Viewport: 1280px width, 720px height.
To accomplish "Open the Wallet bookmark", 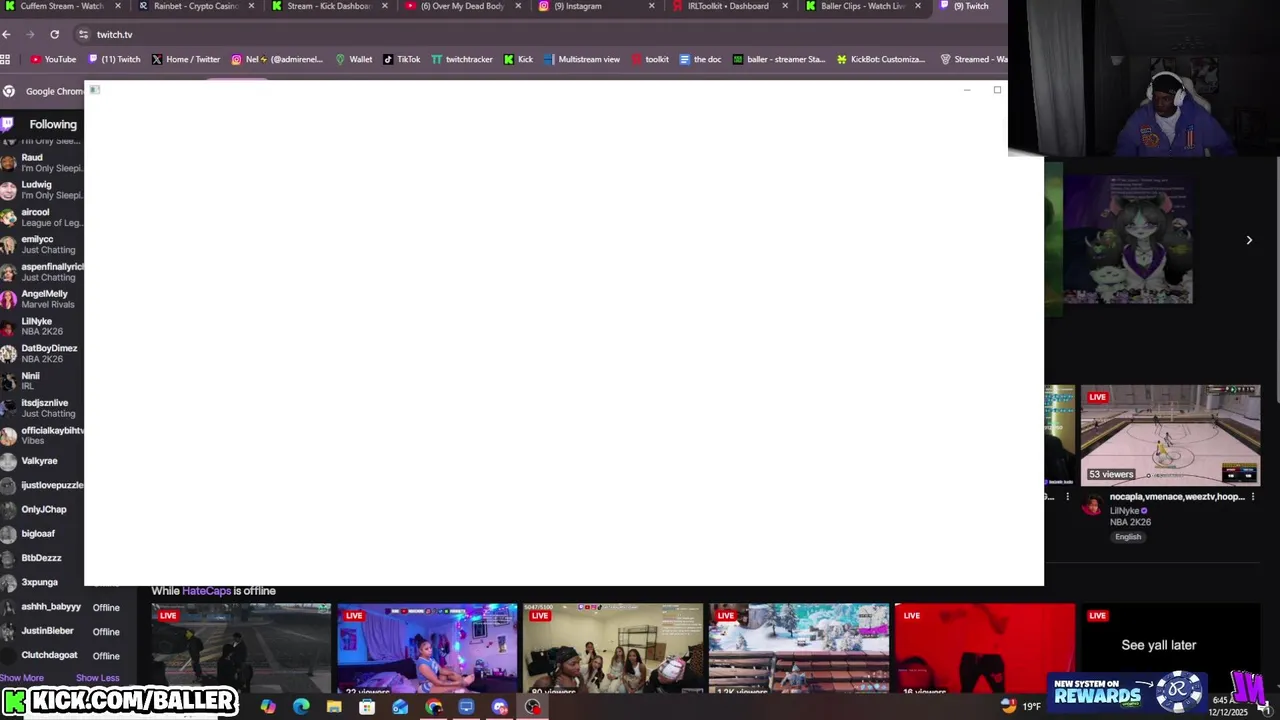I will point(354,59).
